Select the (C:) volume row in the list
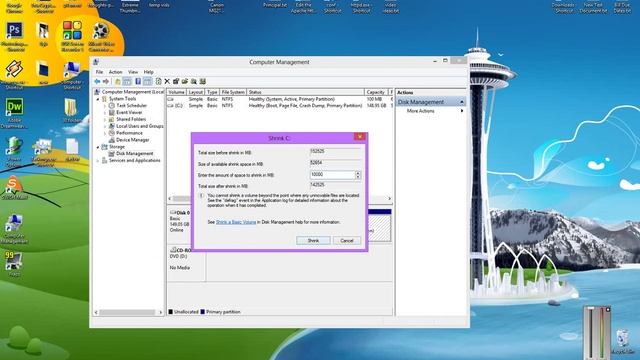 pos(280,106)
